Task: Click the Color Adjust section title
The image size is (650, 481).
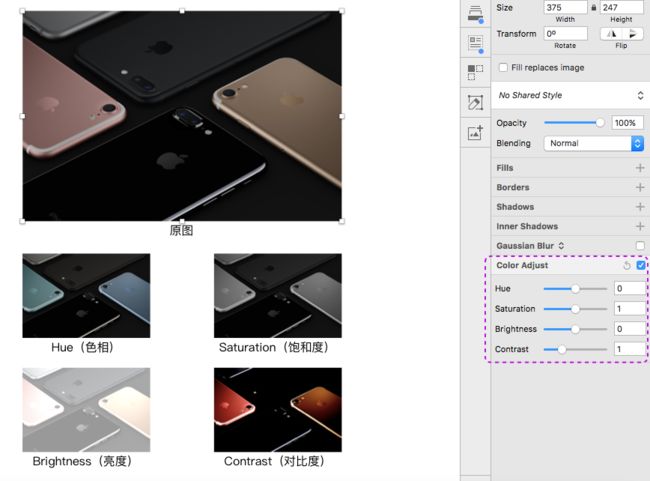Action: tap(522, 265)
